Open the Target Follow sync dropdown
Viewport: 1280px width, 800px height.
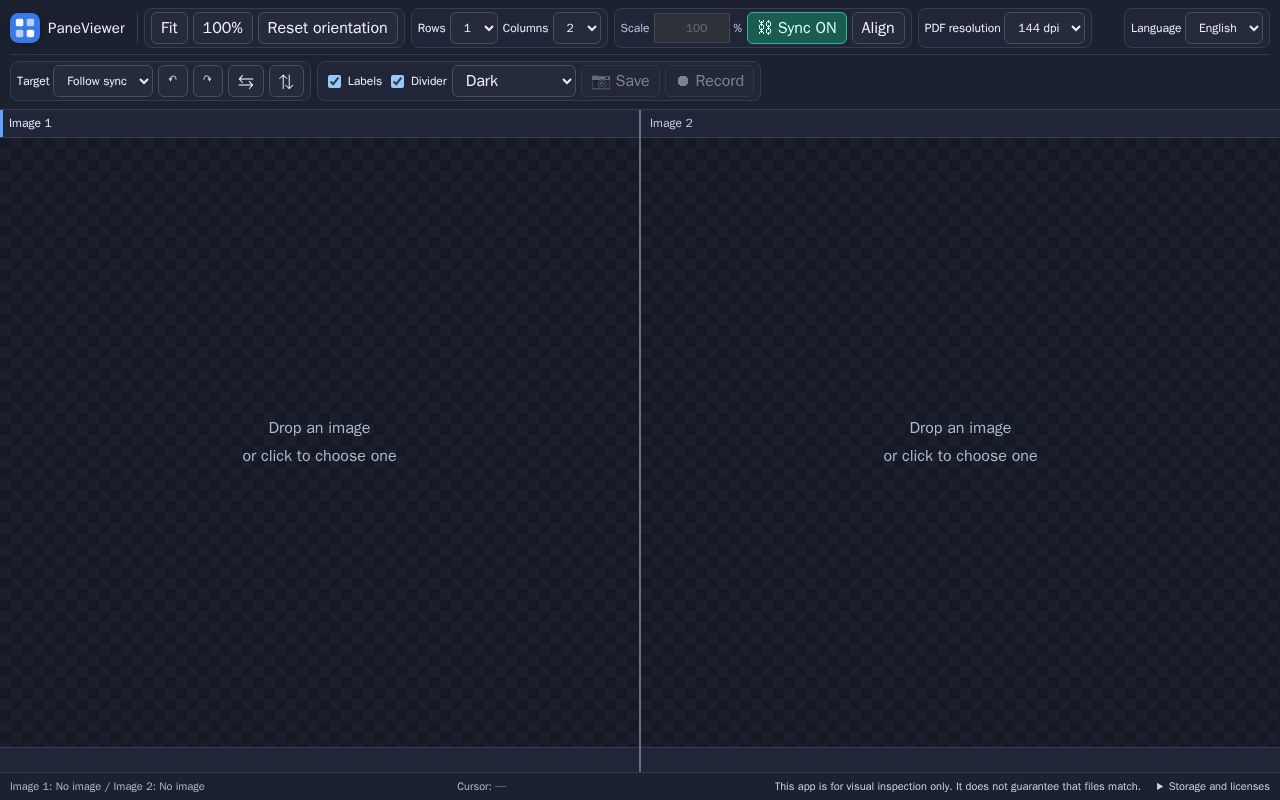pos(103,81)
